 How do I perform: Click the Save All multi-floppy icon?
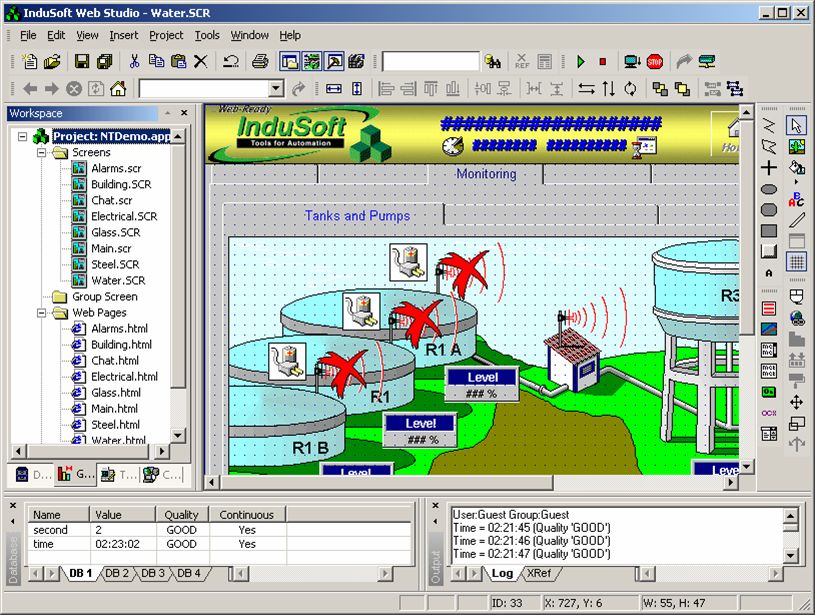[x=104, y=61]
